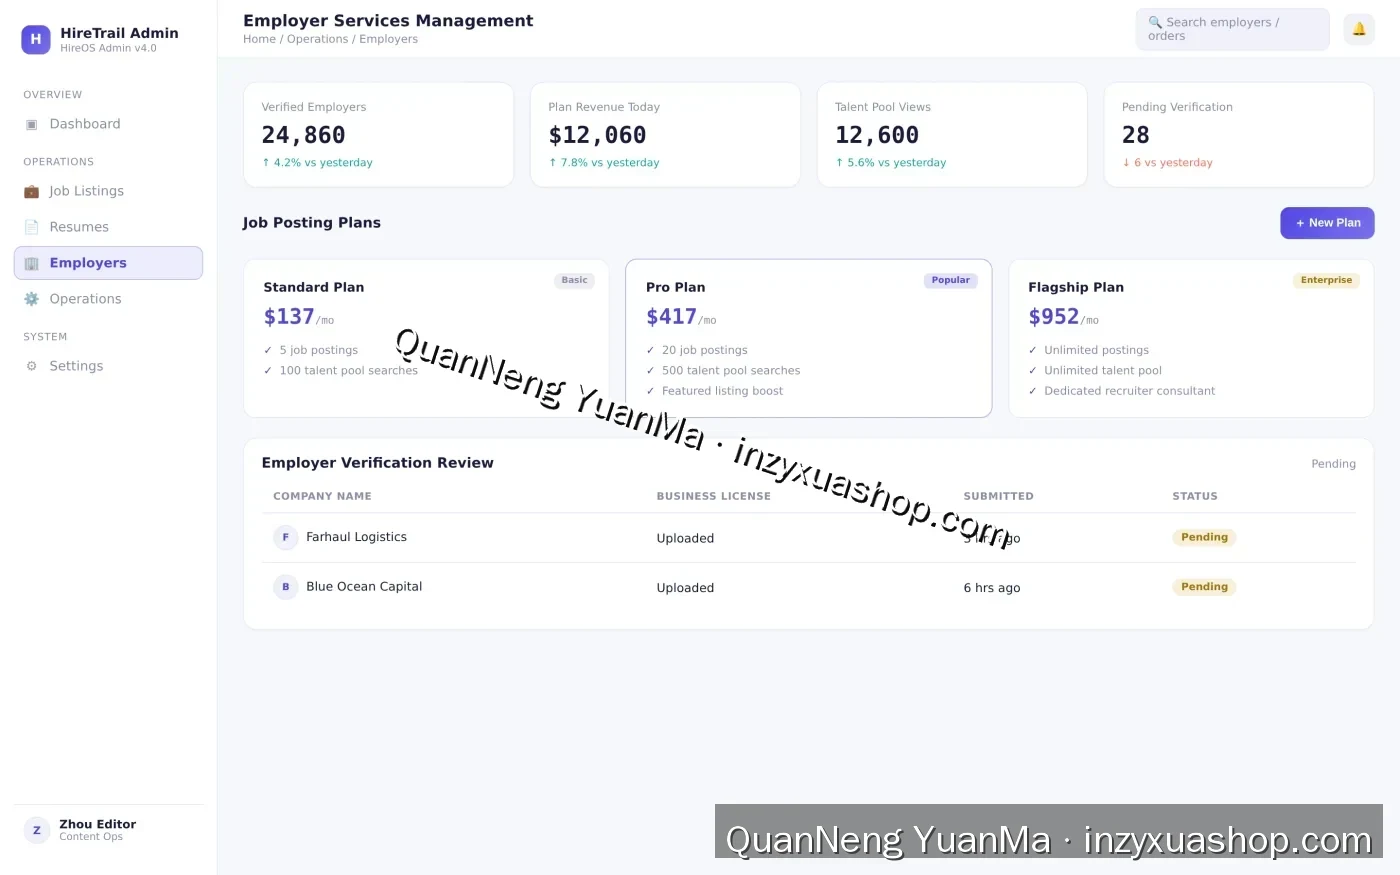Click the 6 hrs ago submitted time

[x=992, y=588]
